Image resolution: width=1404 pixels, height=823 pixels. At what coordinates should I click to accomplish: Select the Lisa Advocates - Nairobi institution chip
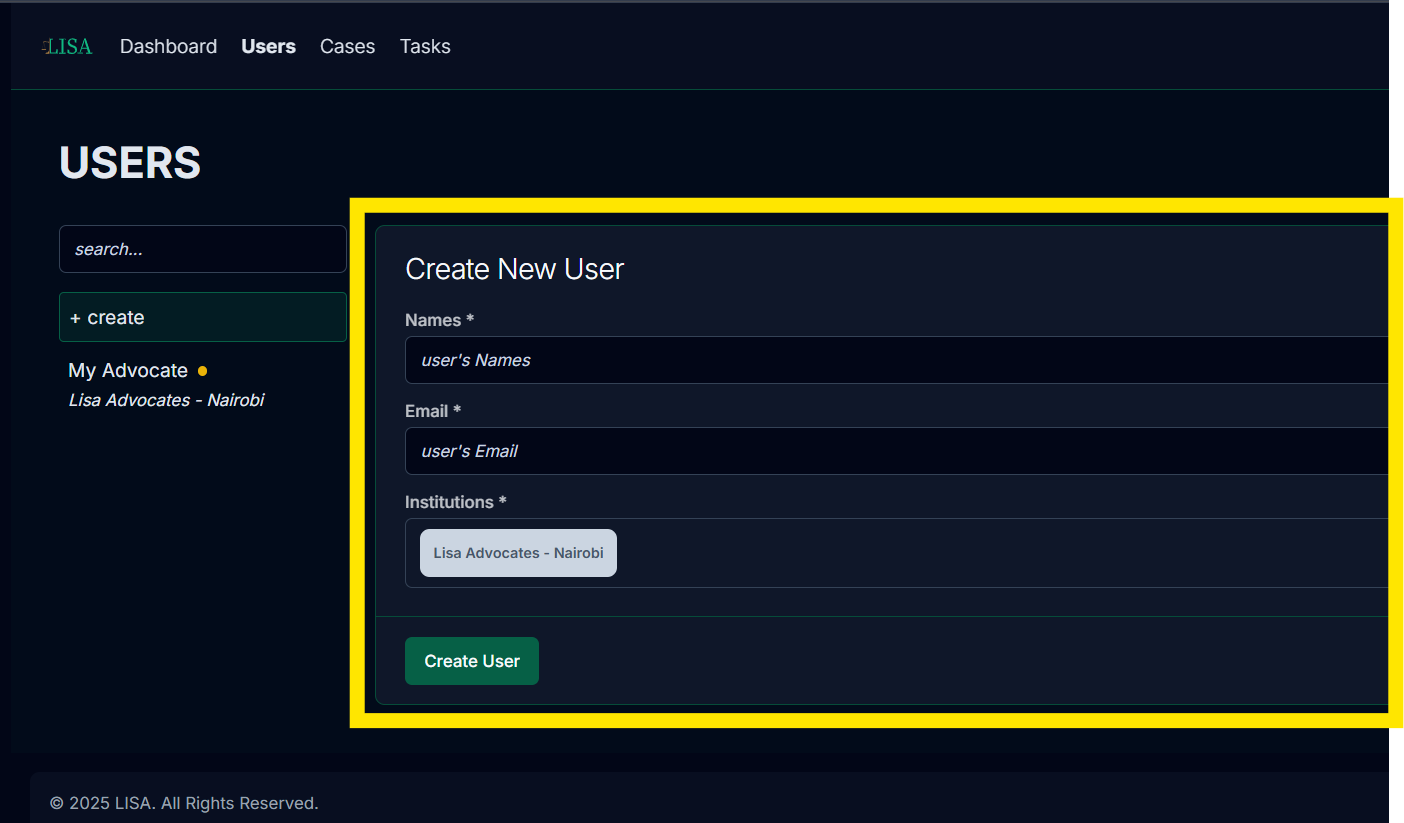(518, 552)
